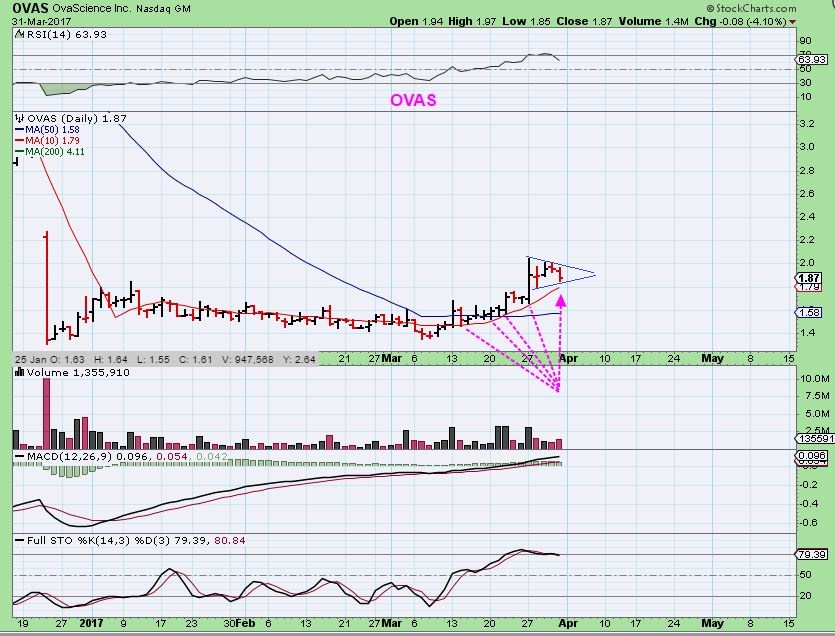Select the MA(200) 4.11 legend entry
This screenshot has width=835, height=636.
55,152
